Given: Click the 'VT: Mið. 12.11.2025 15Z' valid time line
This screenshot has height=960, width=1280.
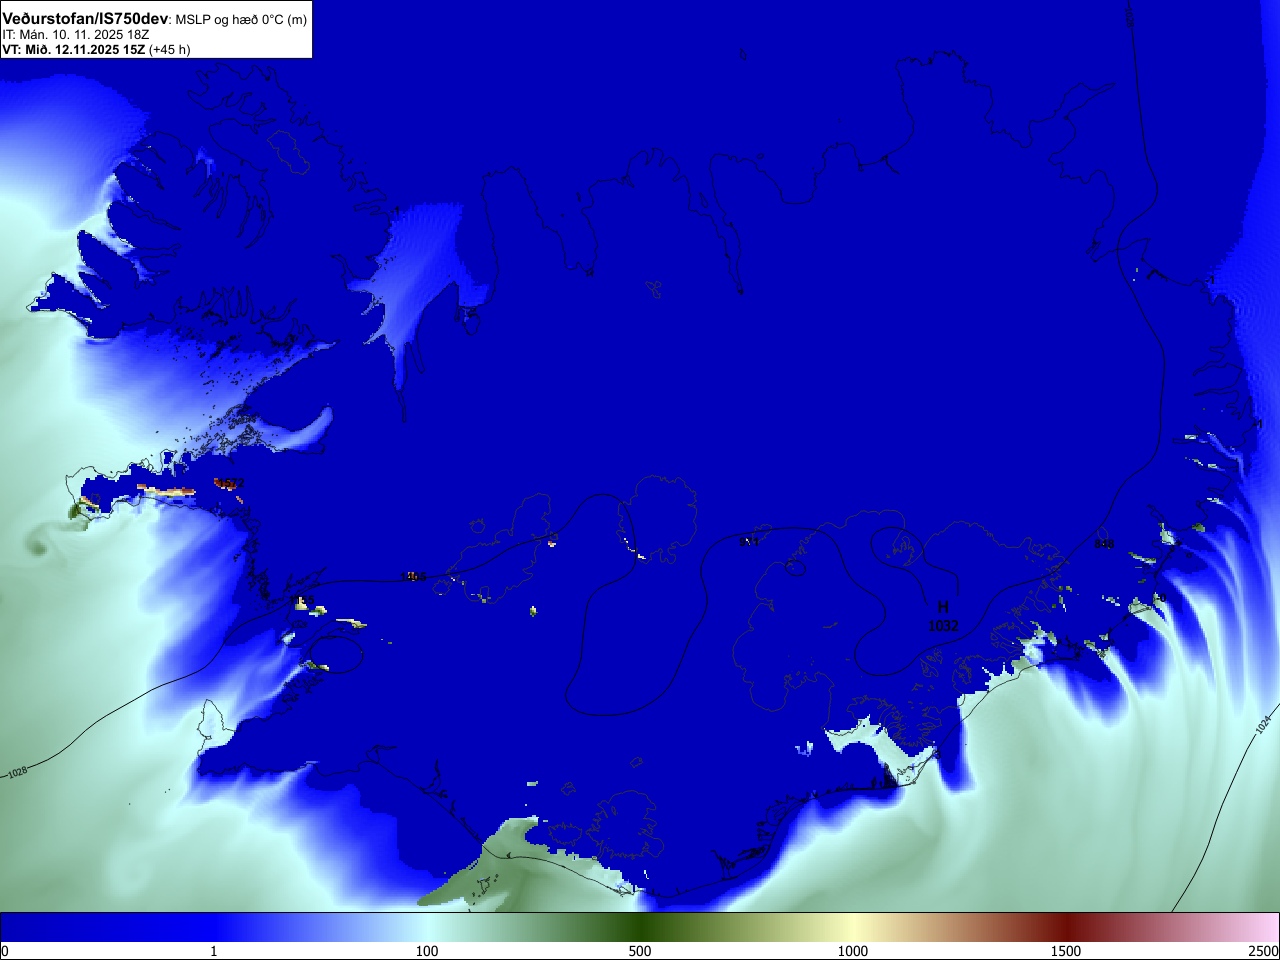Looking at the screenshot, I should pos(74,49).
